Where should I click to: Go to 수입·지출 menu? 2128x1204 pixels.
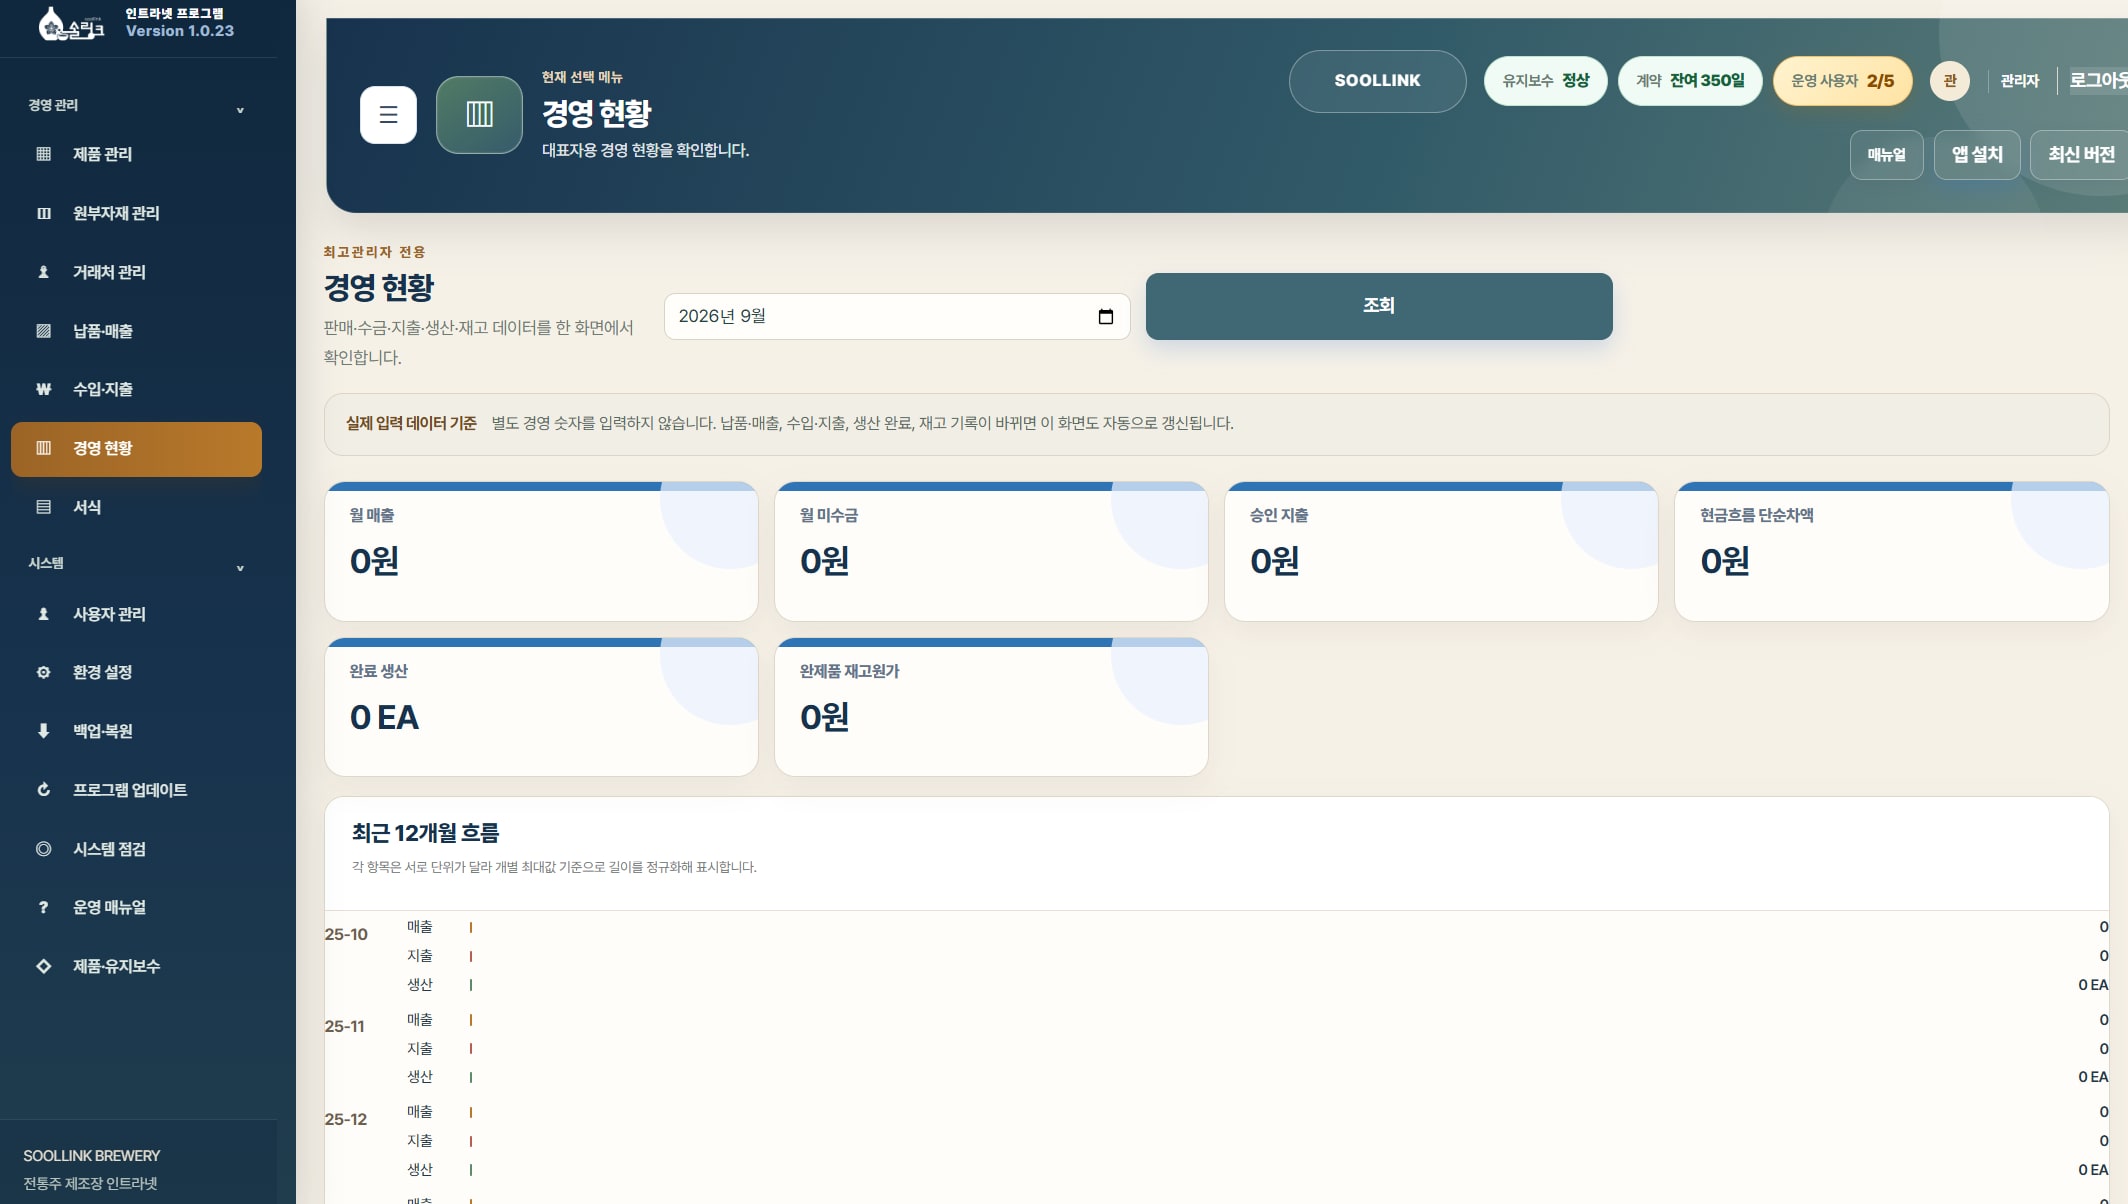(136, 389)
